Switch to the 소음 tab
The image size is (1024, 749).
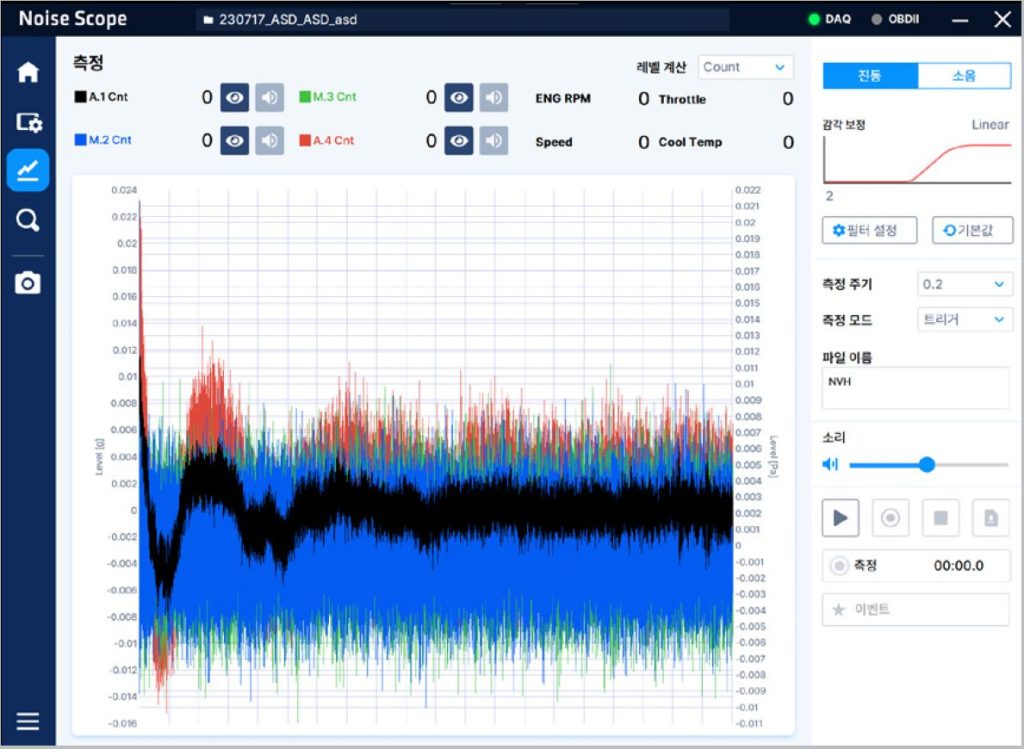(964, 76)
